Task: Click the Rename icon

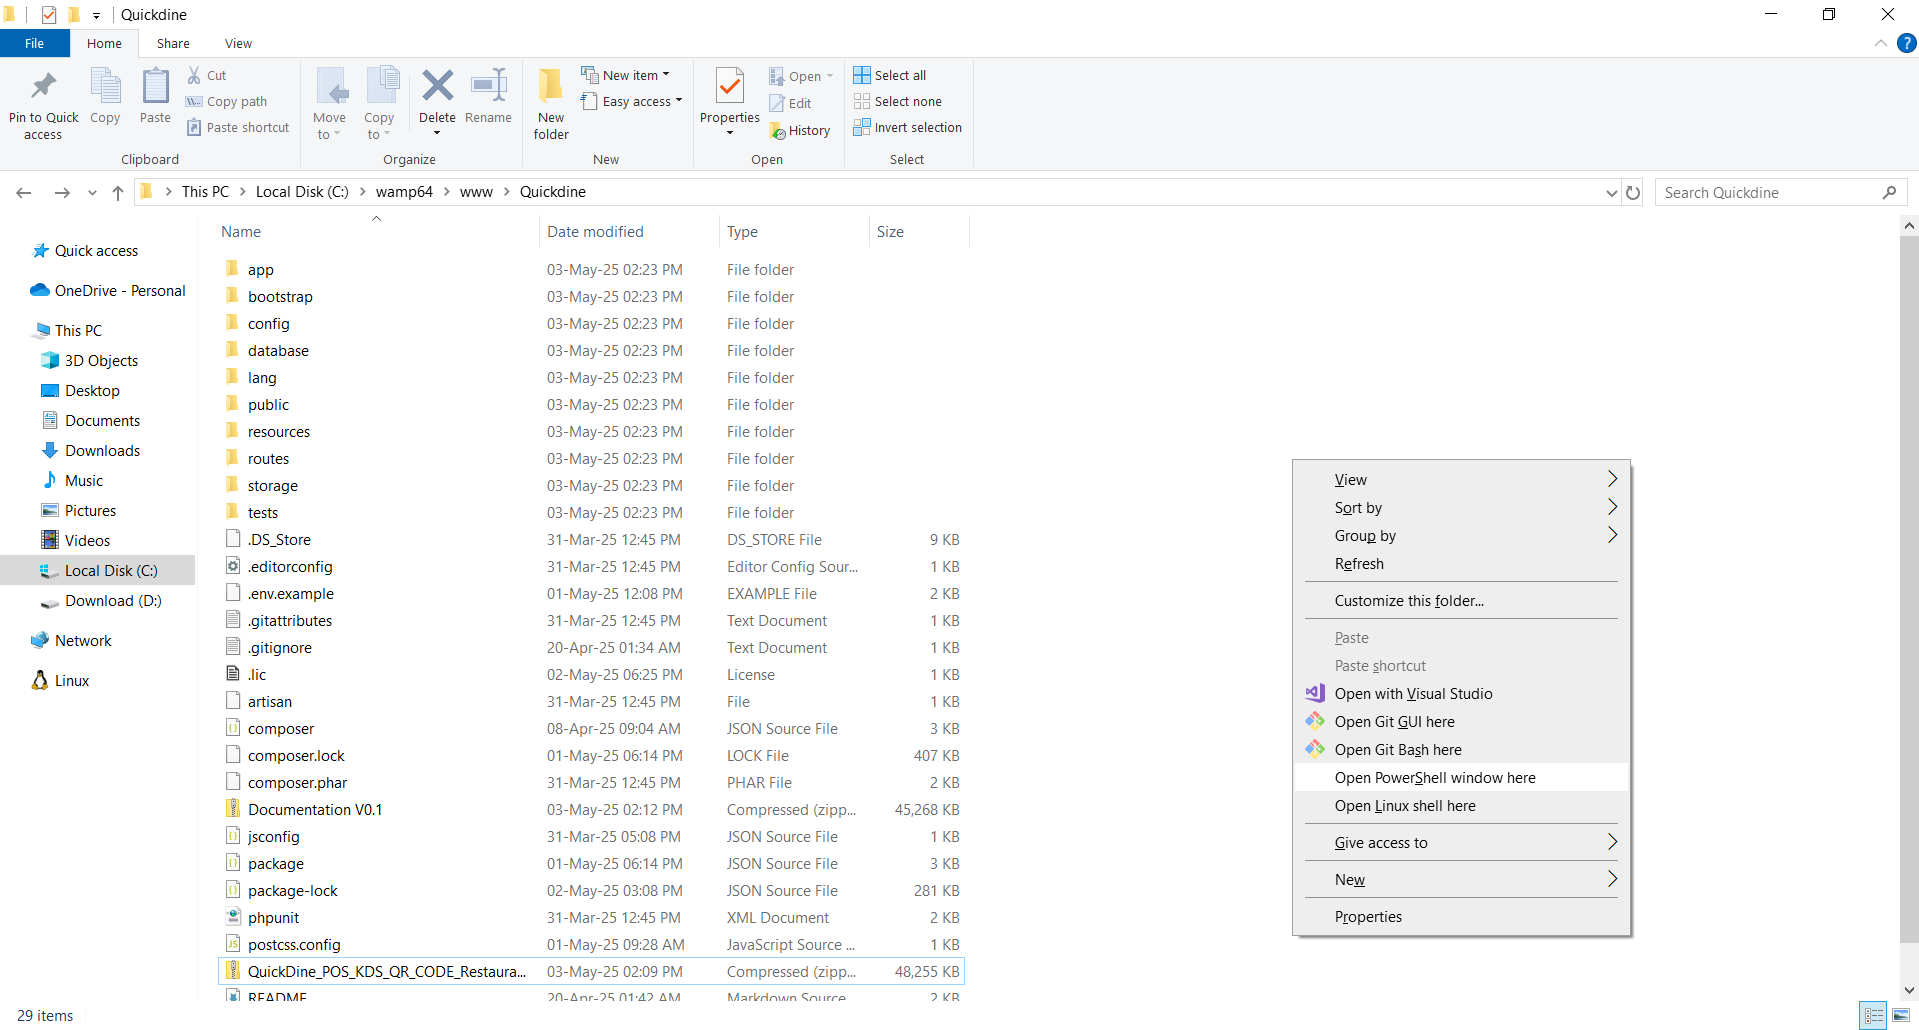Action: [488, 86]
